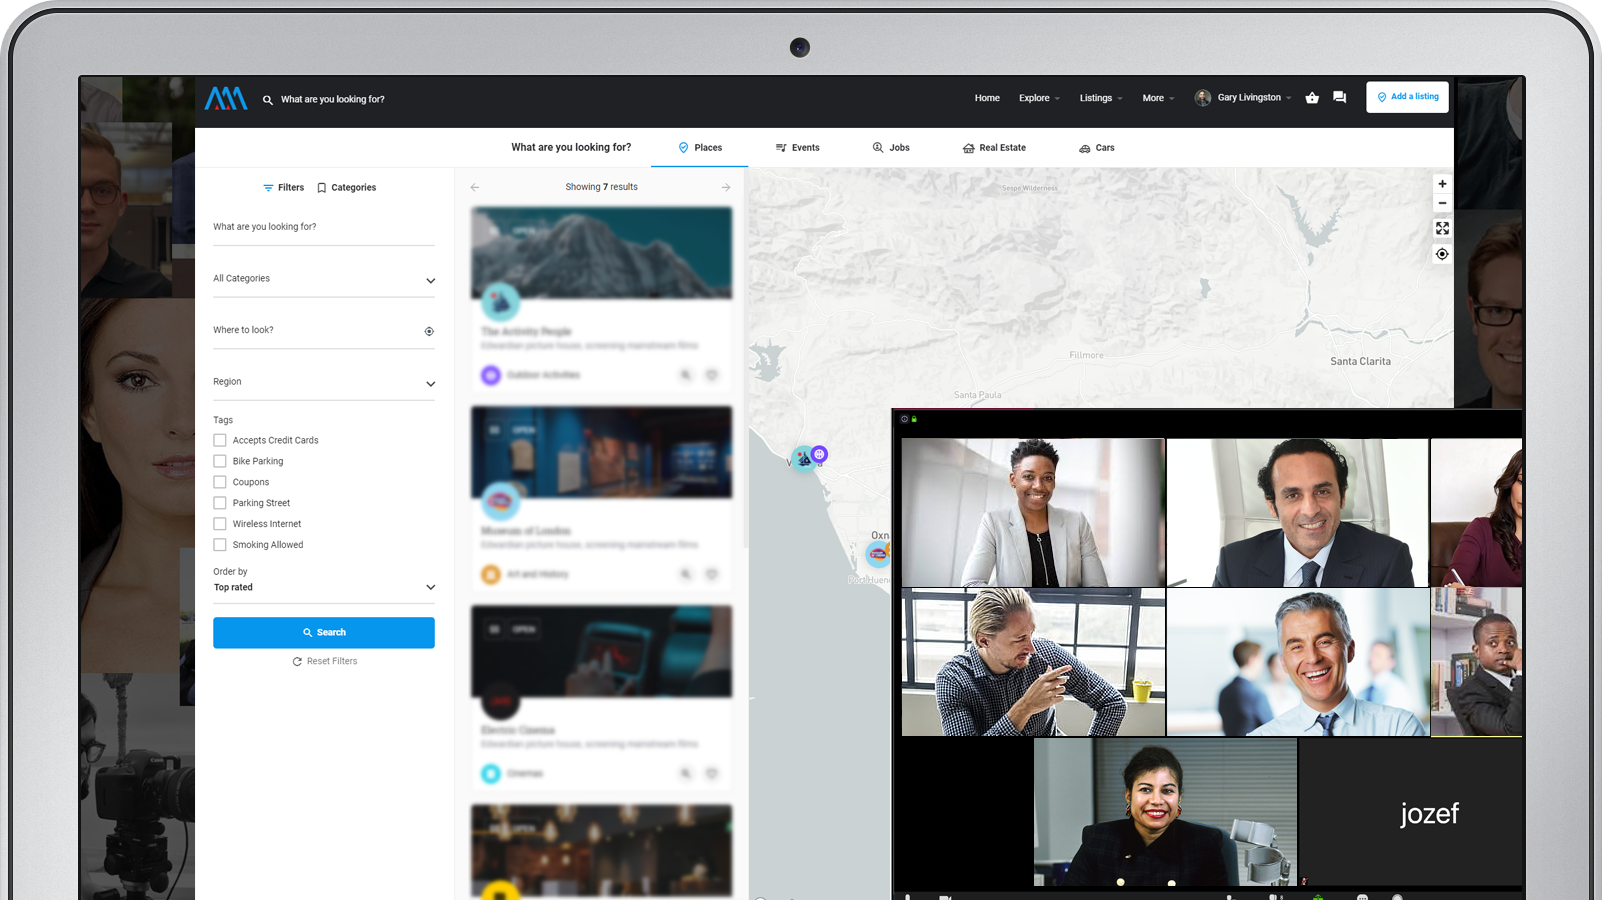Tick the Wireless Internet checkbox
The height and width of the screenshot is (900, 1602).
tap(220, 524)
